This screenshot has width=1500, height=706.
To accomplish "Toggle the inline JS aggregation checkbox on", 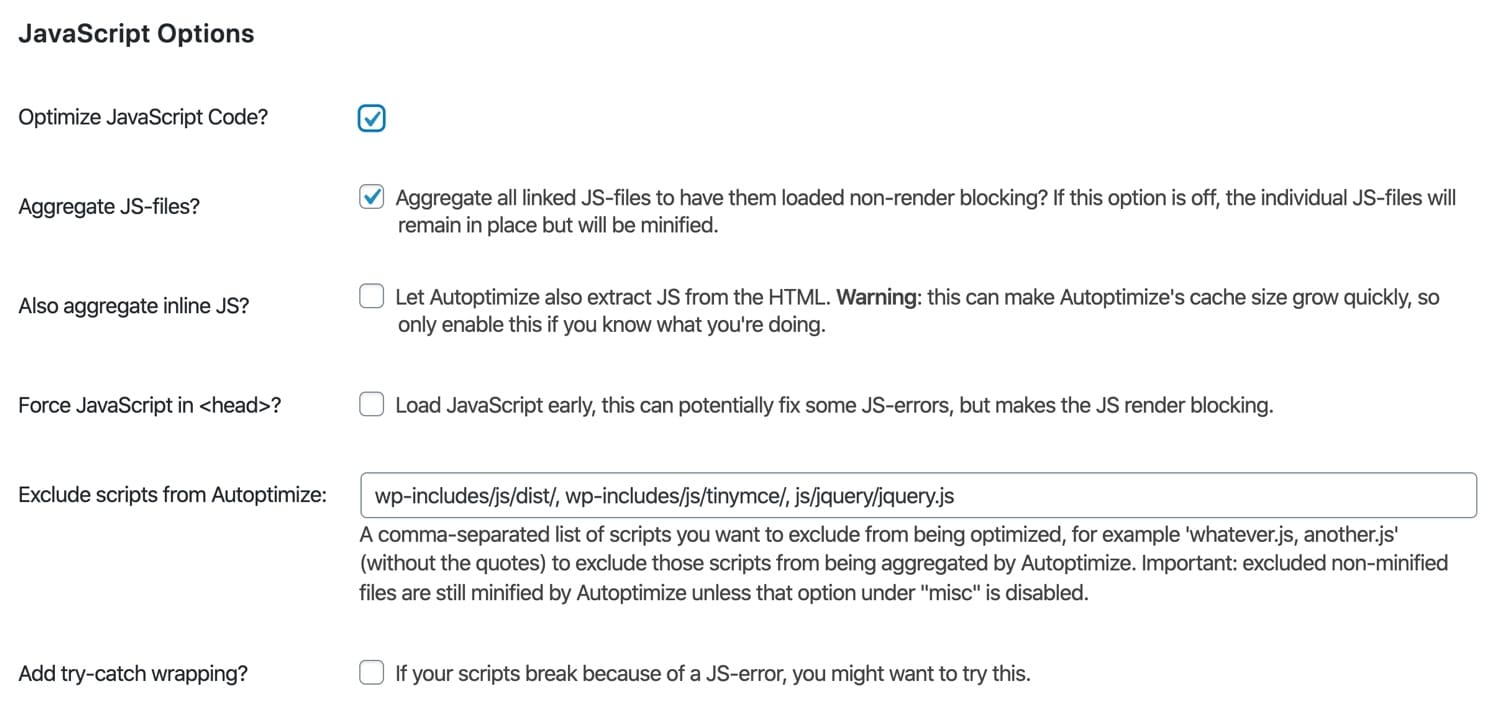I will coord(371,295).
